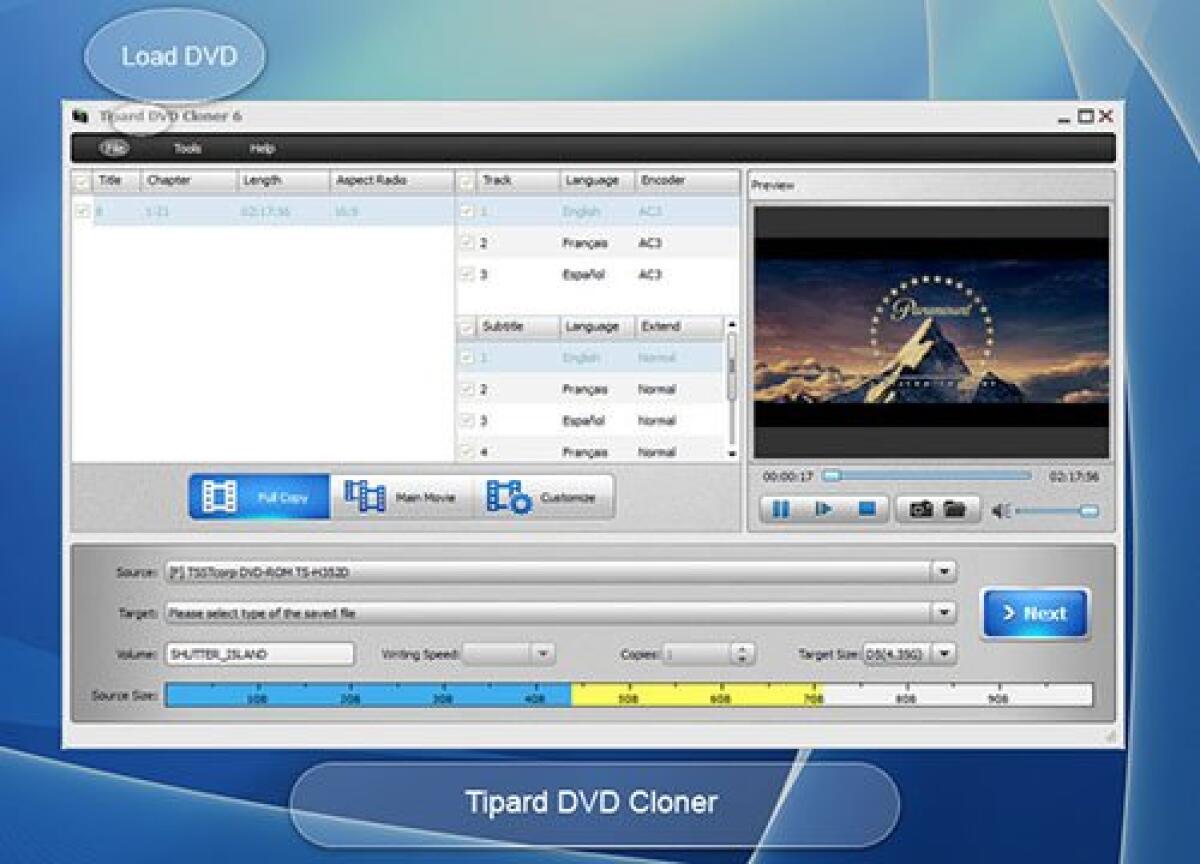This screenshot has width=1200, height=864.
Task: Uncheck the Español audio track
Action: pos(468,274)
